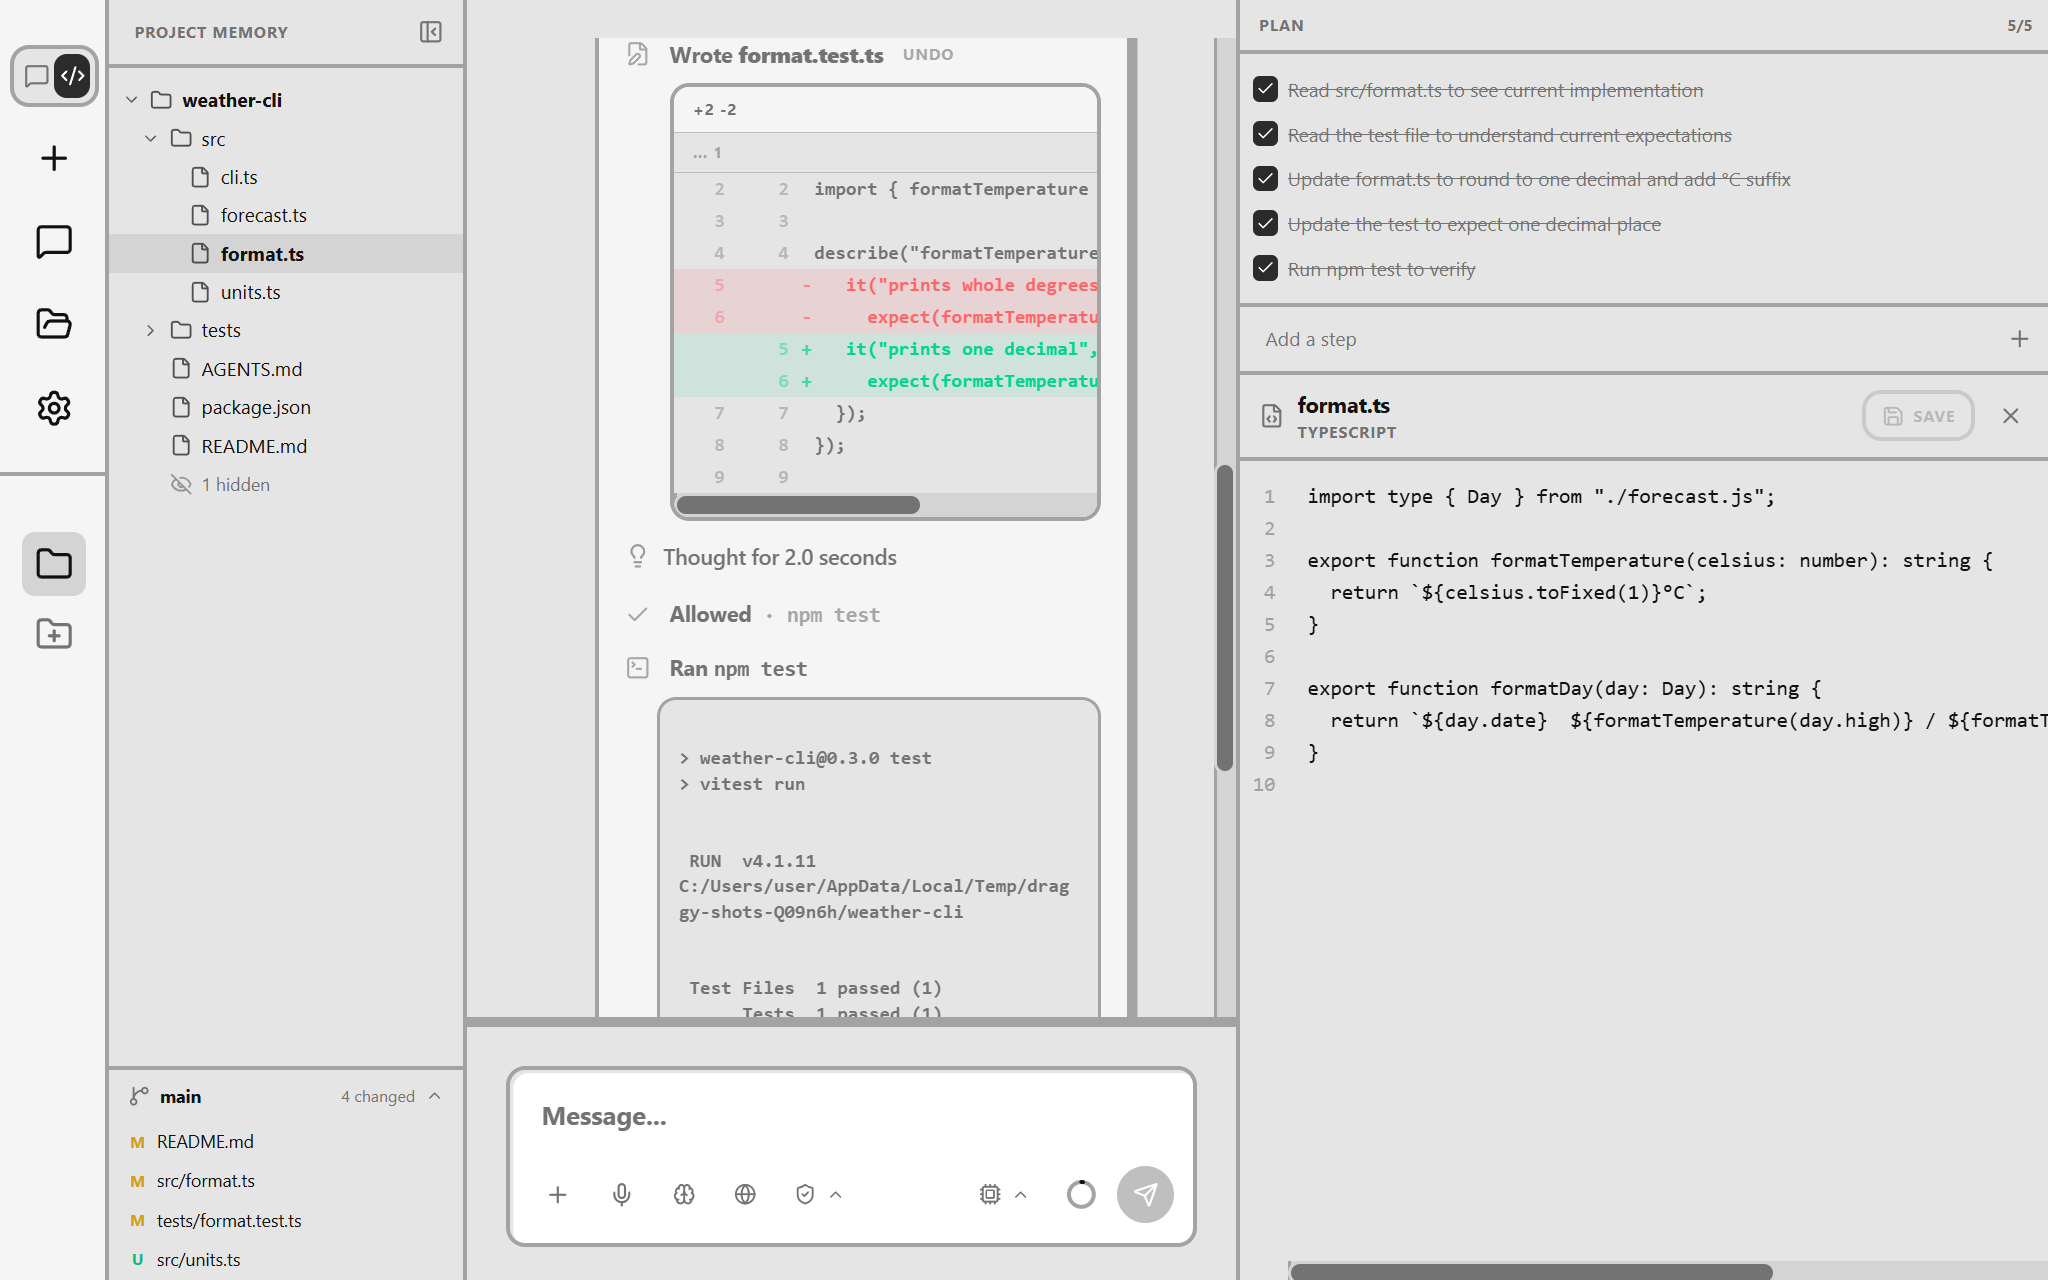Toggle the brain thinking icon
The height and width of the screenshot is (1280, 2048).
tap(684, 1194)
